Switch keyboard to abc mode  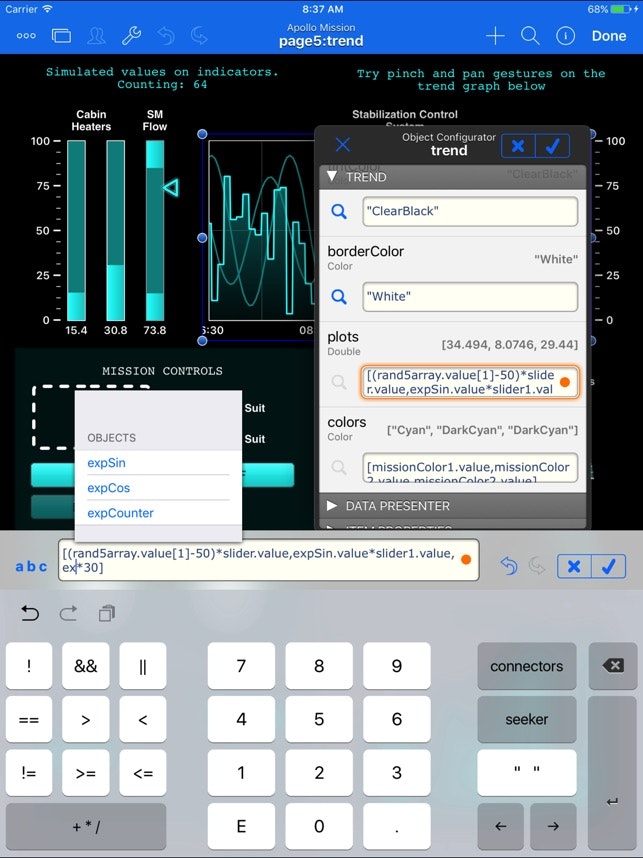(x=31, y=566)
